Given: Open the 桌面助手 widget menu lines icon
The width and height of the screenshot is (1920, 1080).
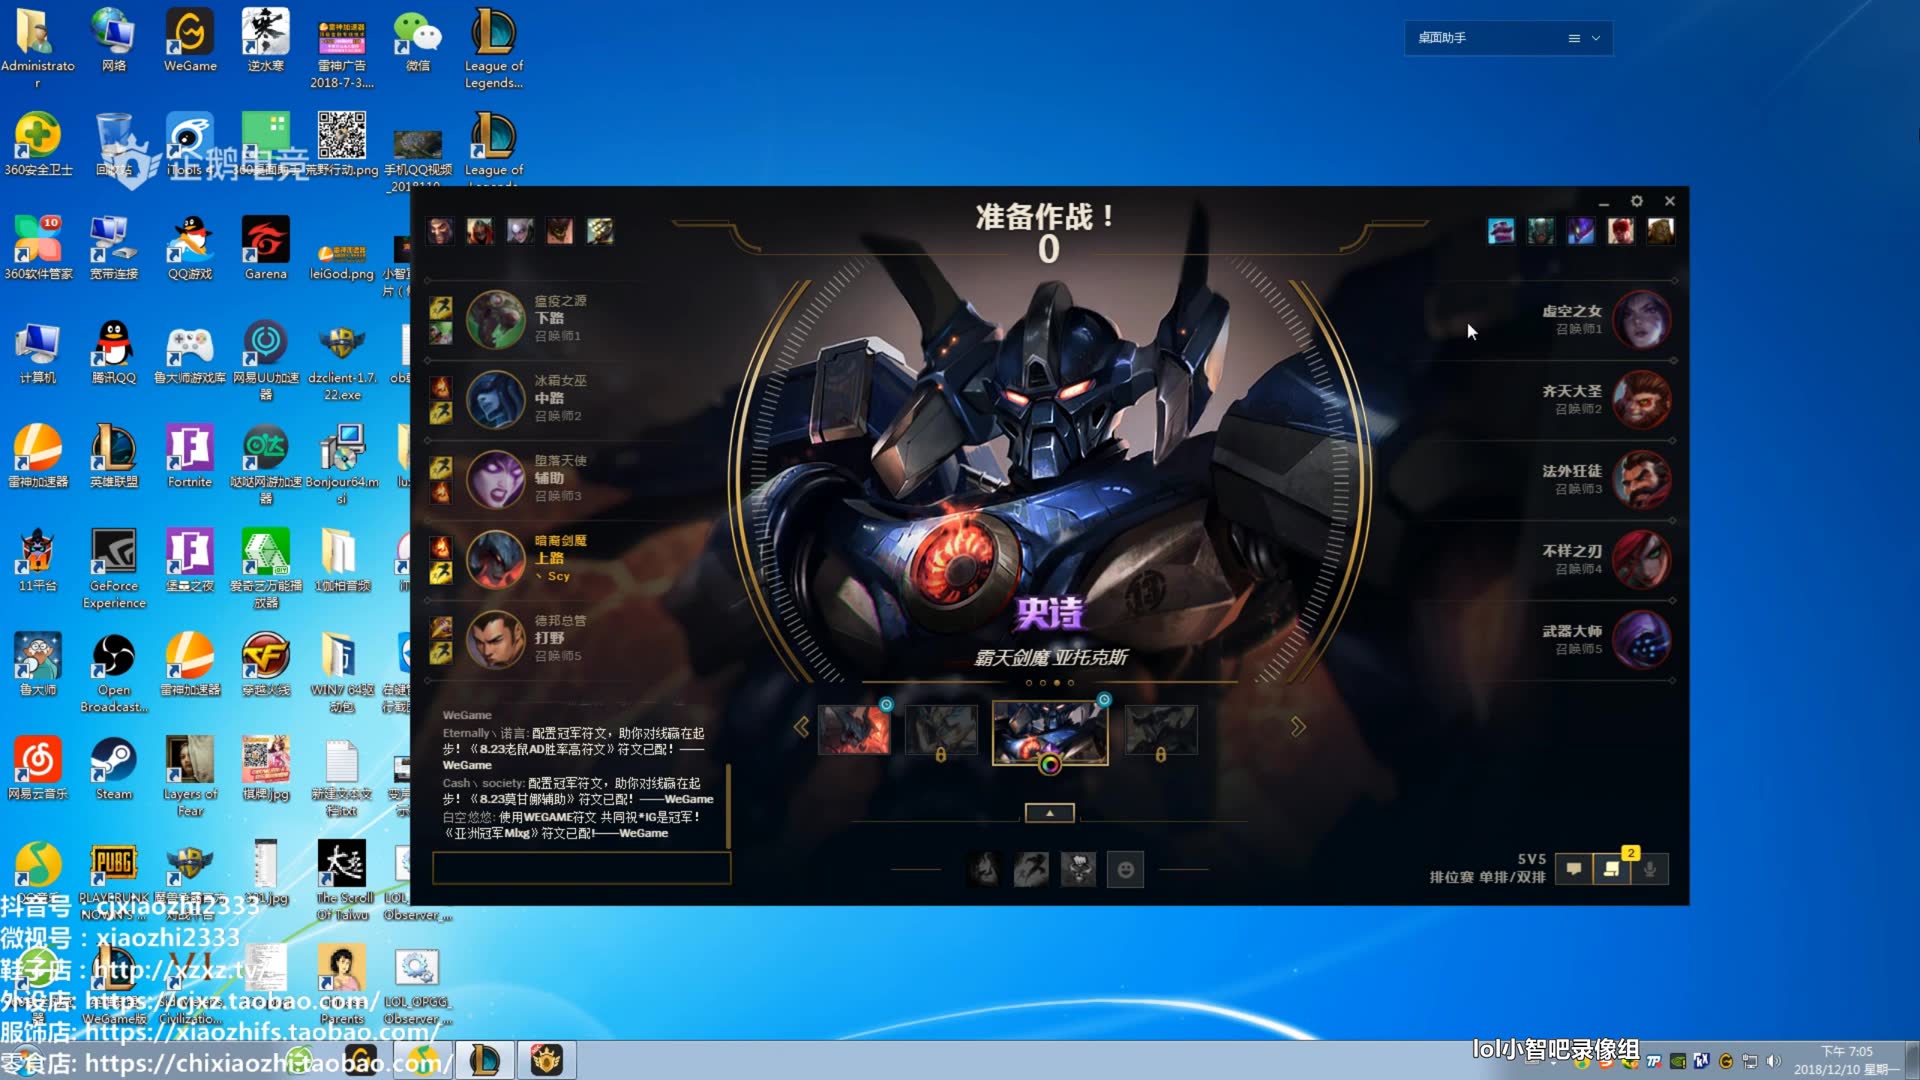Looking at the screenshot, I should [1574, 38].
